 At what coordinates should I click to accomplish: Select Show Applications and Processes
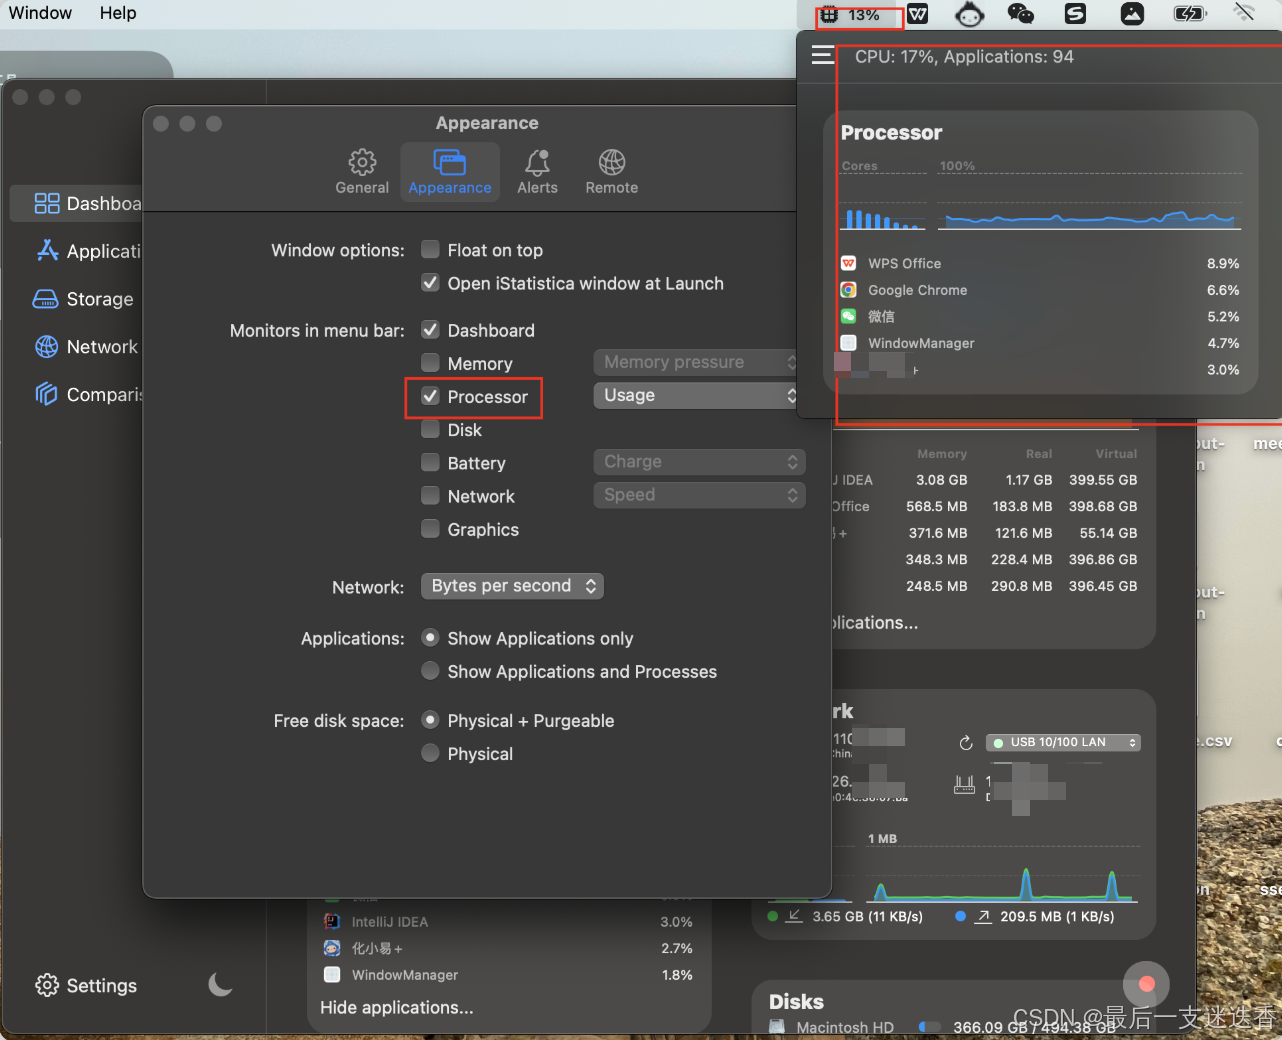pos(430,670)
